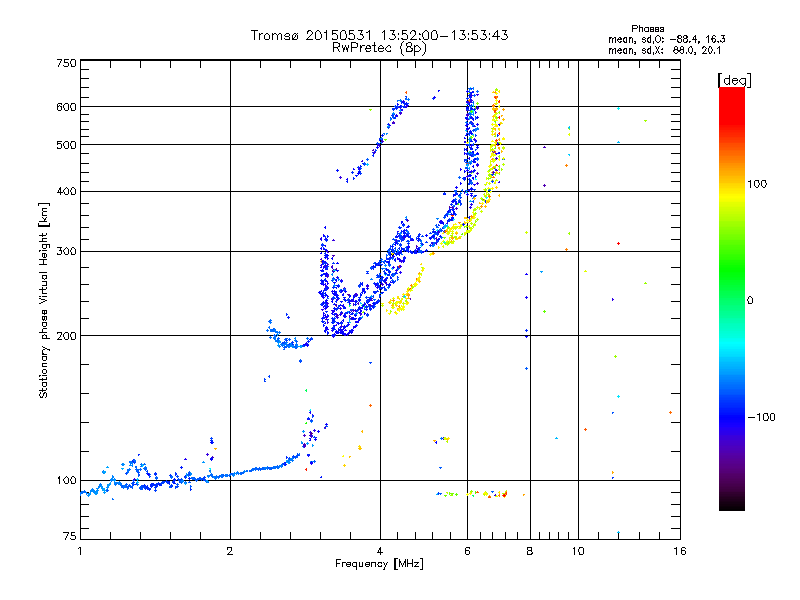Viewport: 800px width, 600px height.
Task: Click the 'mean, sd,X: 88.0, 20.1' line
Action: click(x=664, y=50)
